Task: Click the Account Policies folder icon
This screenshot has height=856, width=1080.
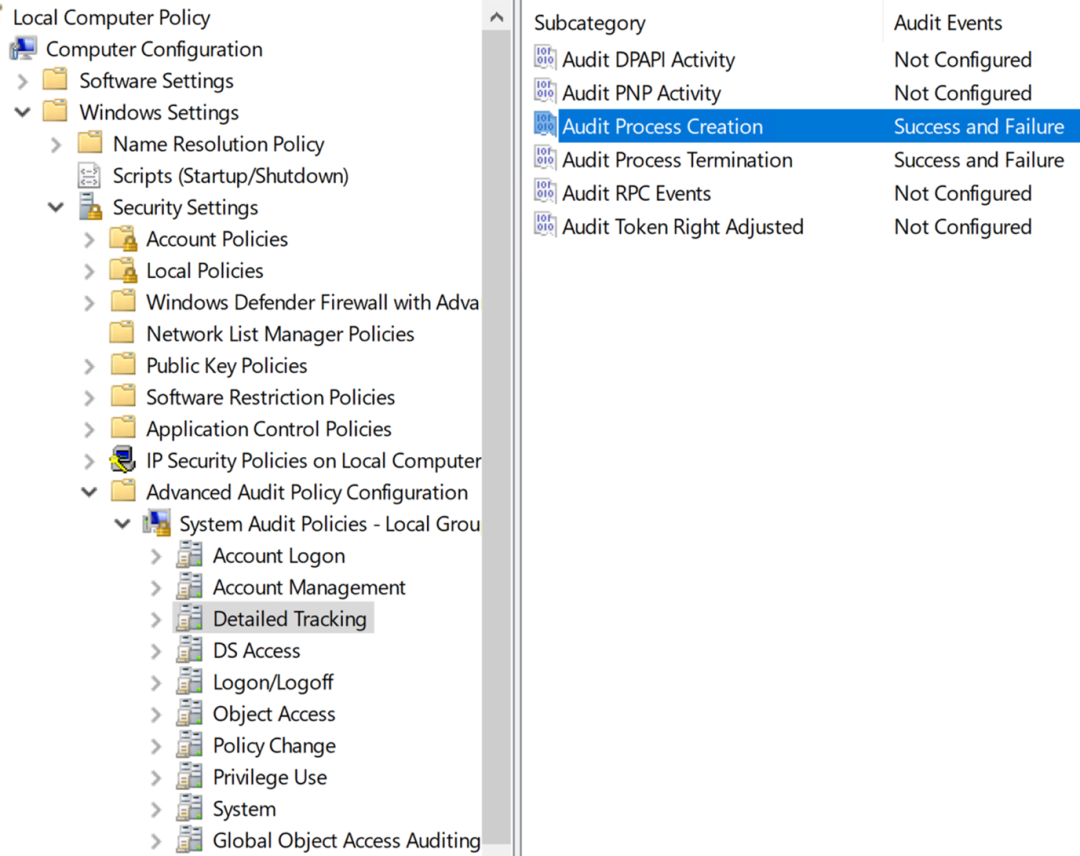Action: [123, 239]
